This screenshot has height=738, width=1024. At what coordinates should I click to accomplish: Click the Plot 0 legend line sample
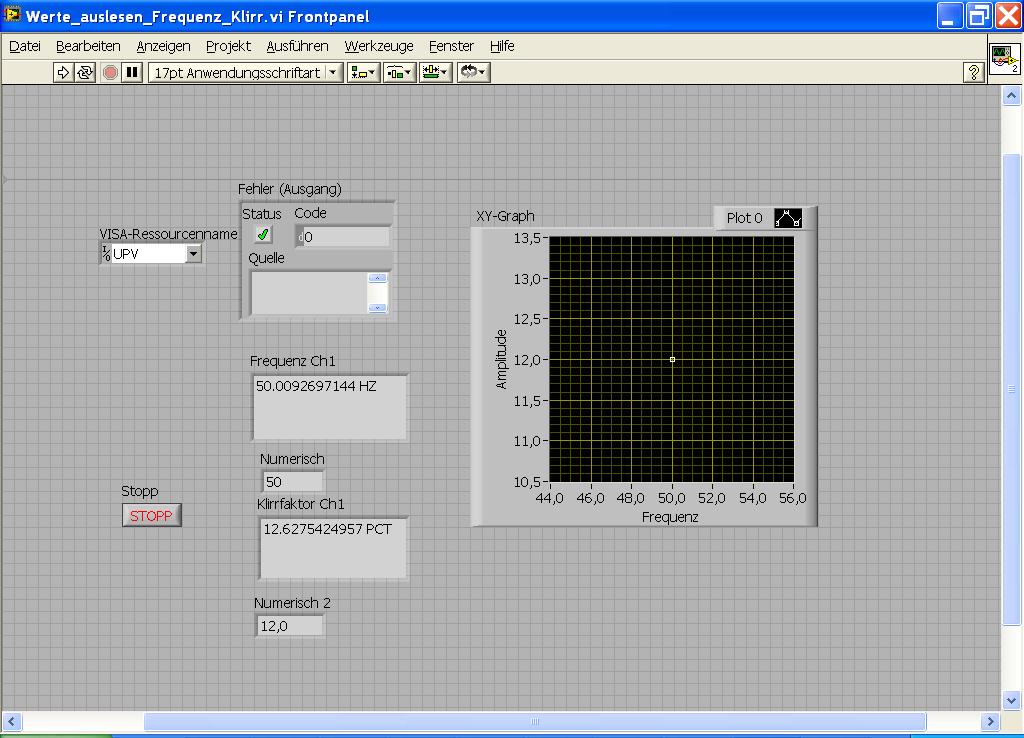click(x=788, y=218)
